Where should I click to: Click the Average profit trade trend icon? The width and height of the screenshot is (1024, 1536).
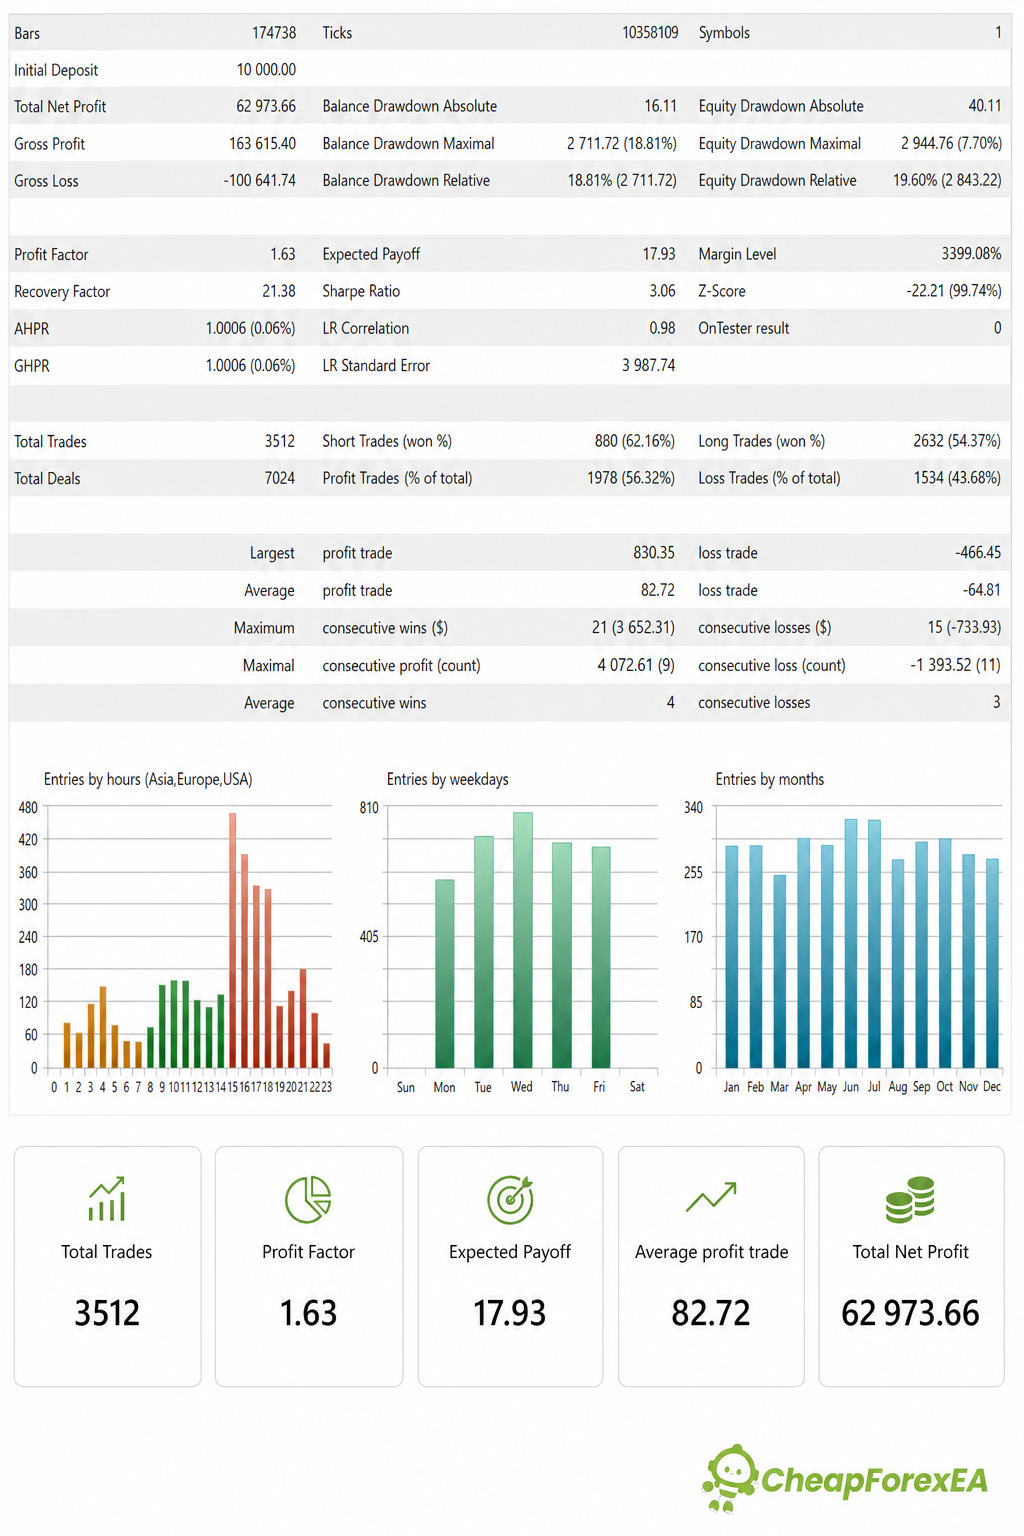(711, 1197)
